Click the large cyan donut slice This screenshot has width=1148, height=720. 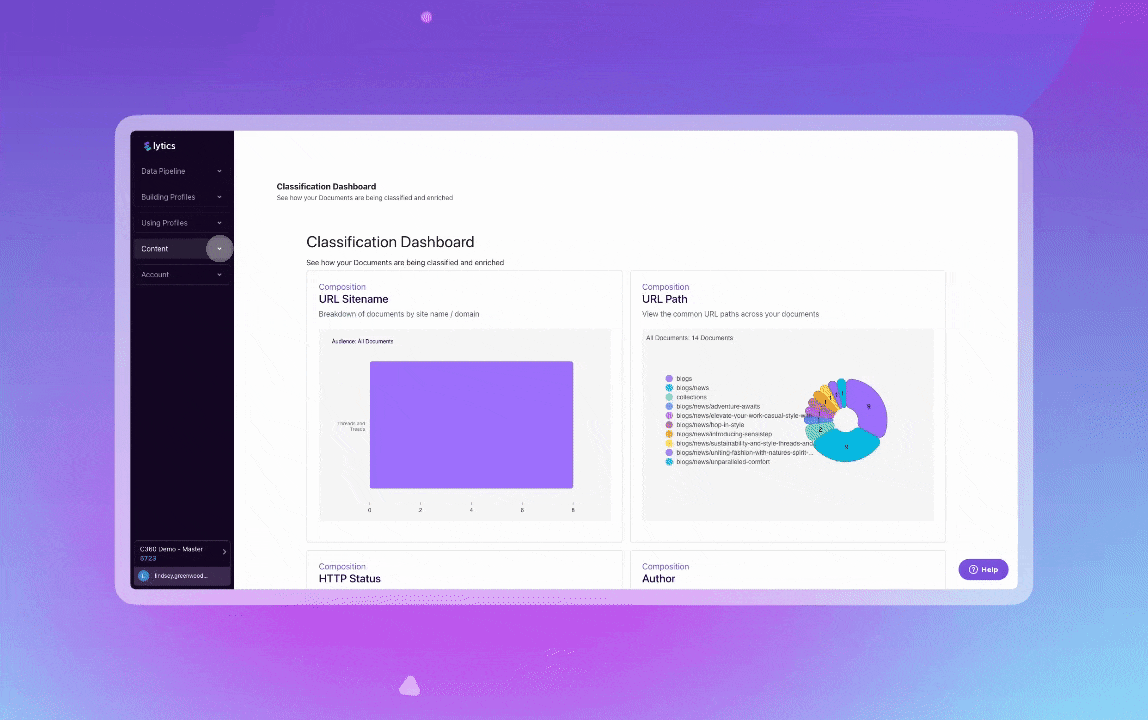846,446
